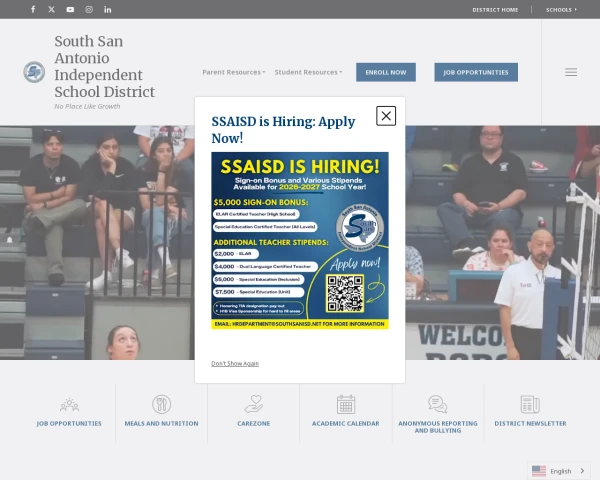Viewport: 600px width, 480px height.
Task: Expand Parent Resources menu
Action: pos(234,72)
